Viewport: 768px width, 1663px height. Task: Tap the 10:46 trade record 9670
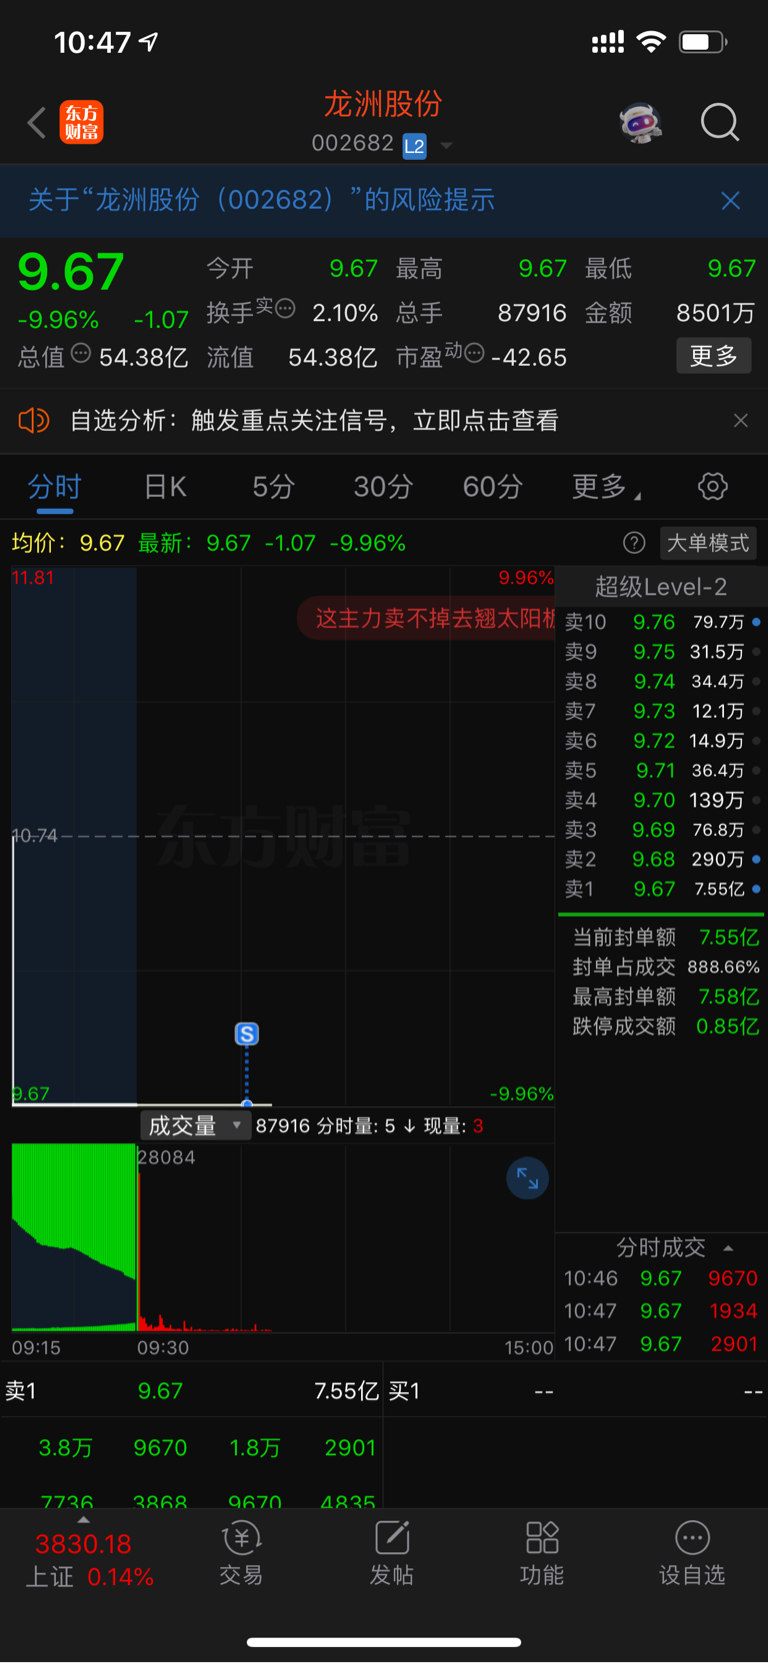(660, 1279)
